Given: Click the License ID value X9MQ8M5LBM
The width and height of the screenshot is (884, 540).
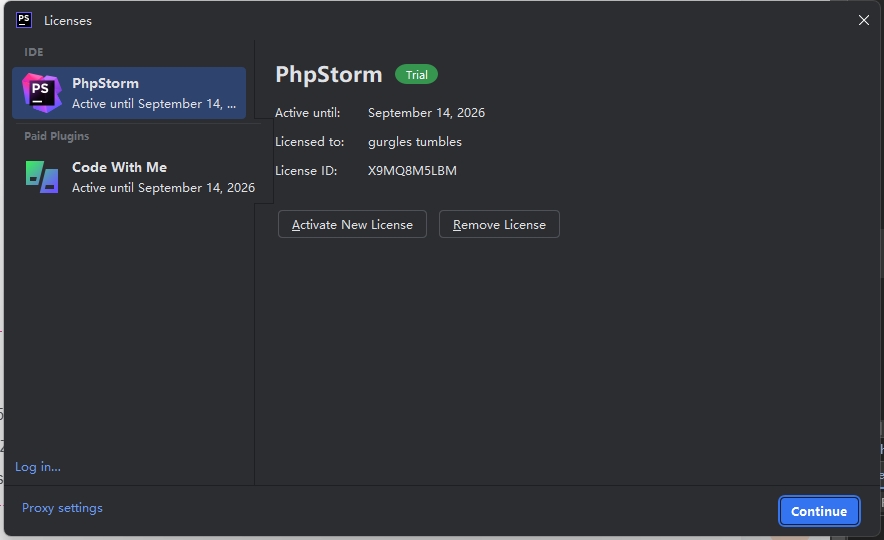Looking at the screenshot, I should [412, 170].
